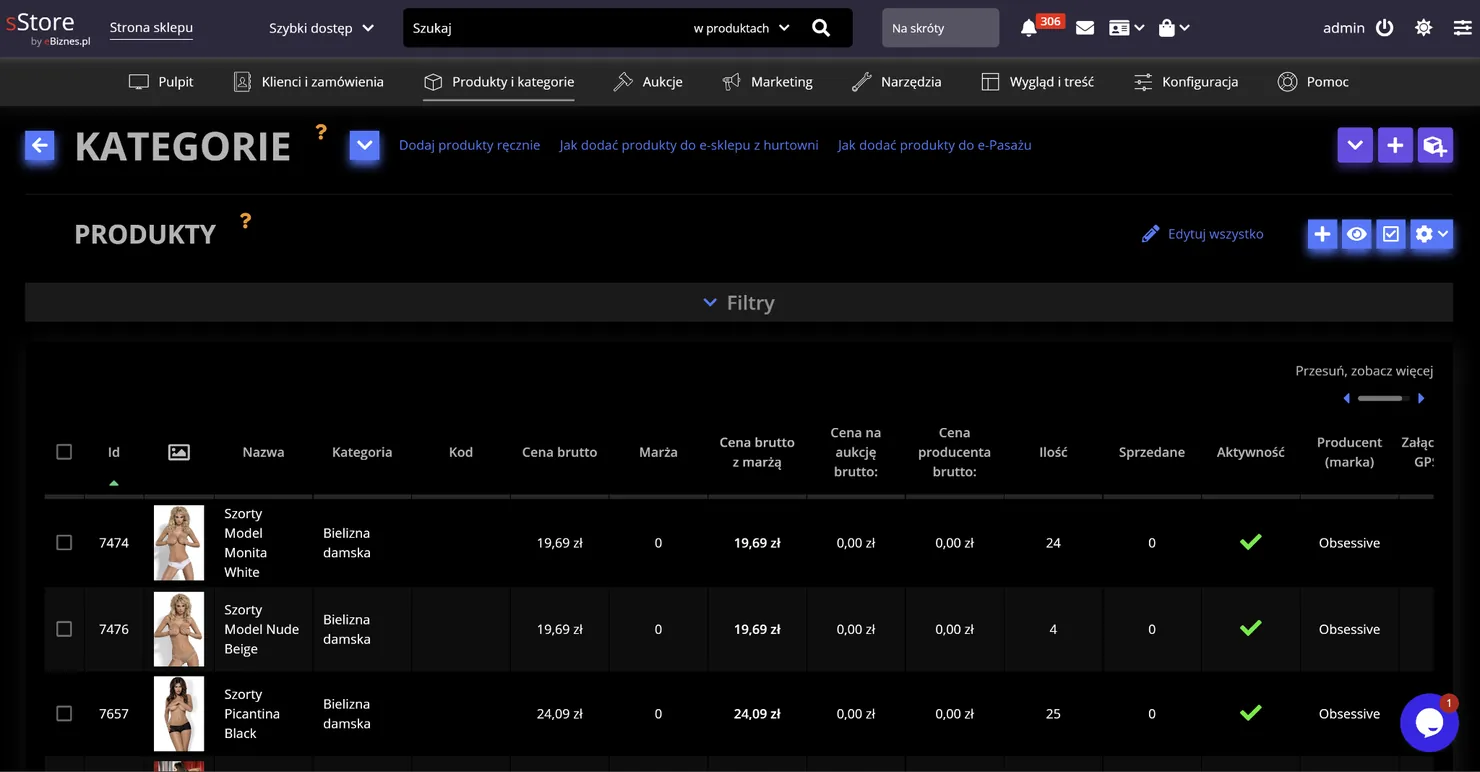Open the ID card dropdown in top bar
1480x772 pixels.
click(x=1126, y=28)
